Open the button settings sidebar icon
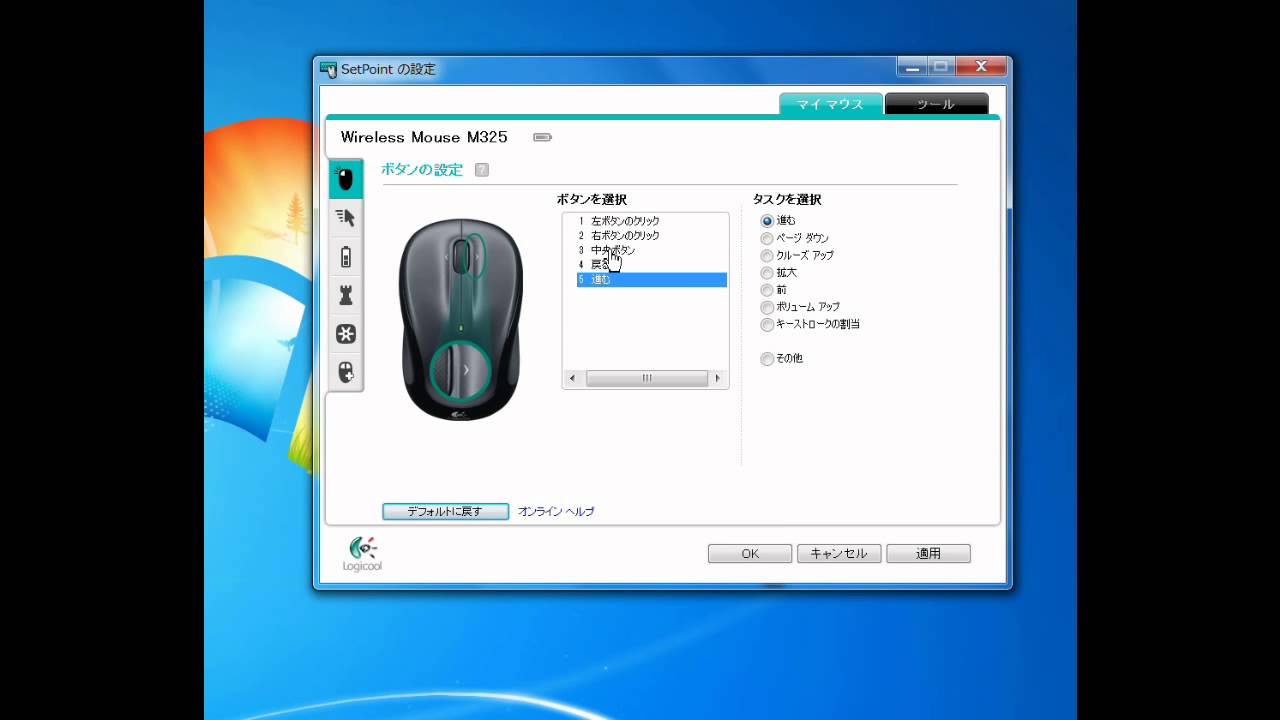Viewport: 1280px width, 720px height. tap(345, 179)
